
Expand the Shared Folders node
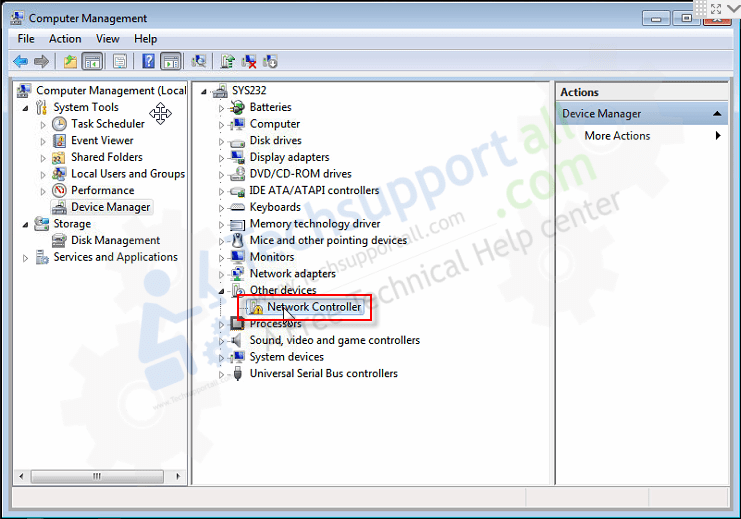(x=43, y=158)
